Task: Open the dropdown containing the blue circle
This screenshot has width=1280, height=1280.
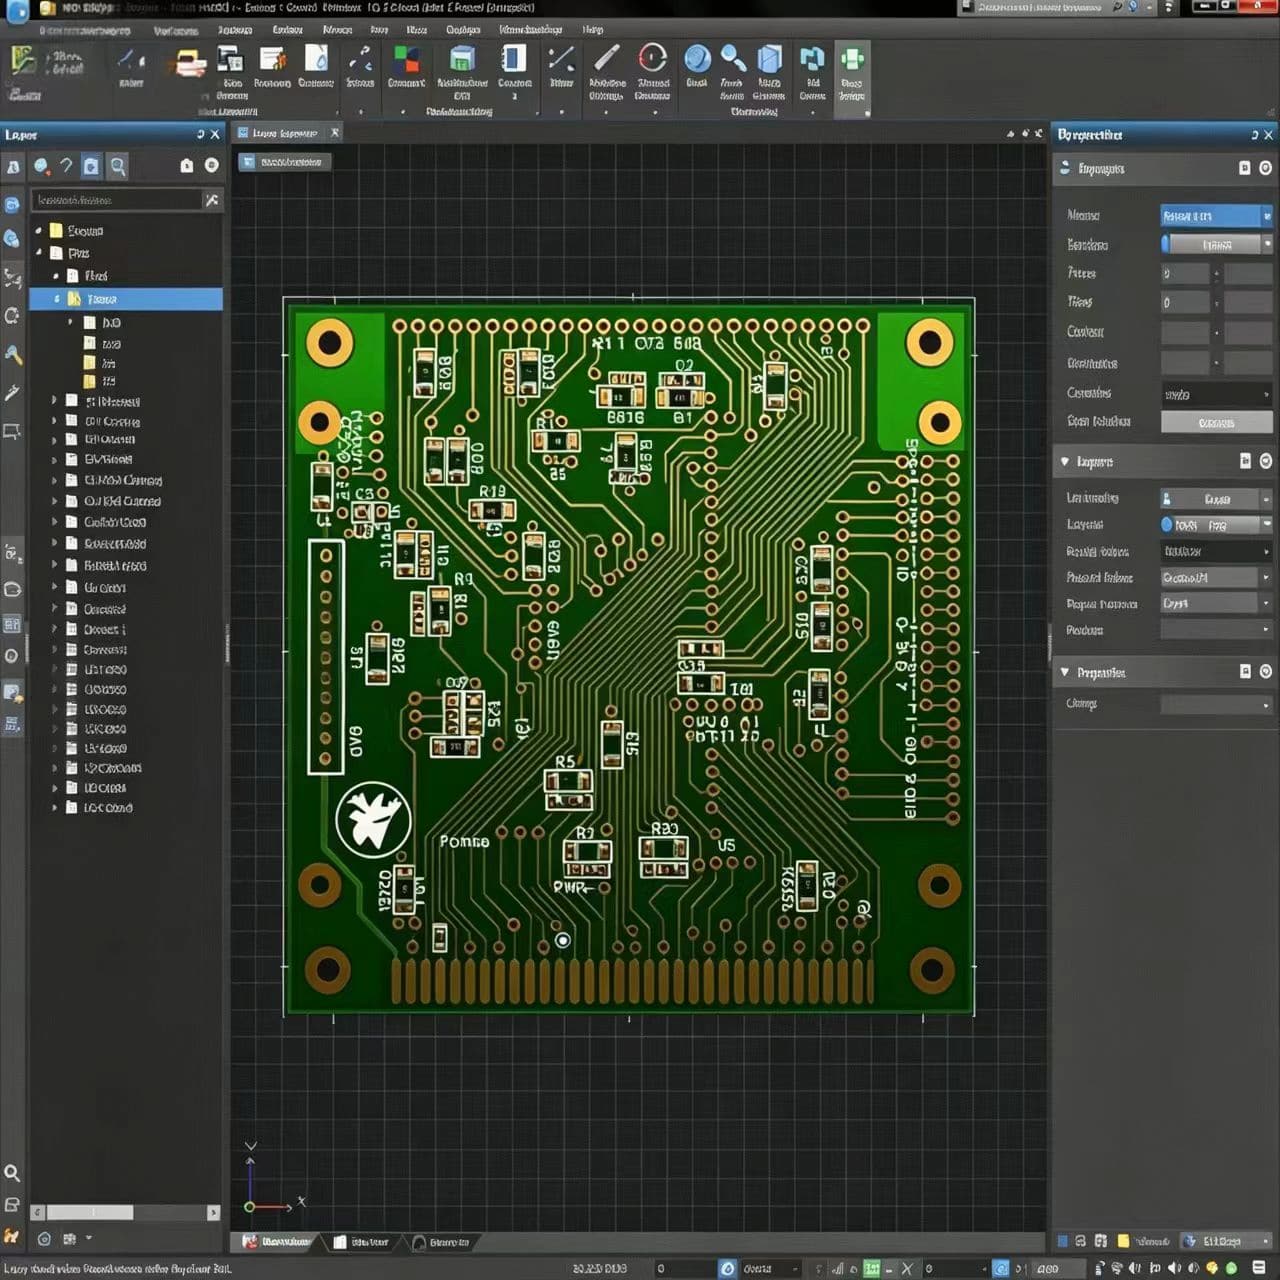Action: [1216, 524]
